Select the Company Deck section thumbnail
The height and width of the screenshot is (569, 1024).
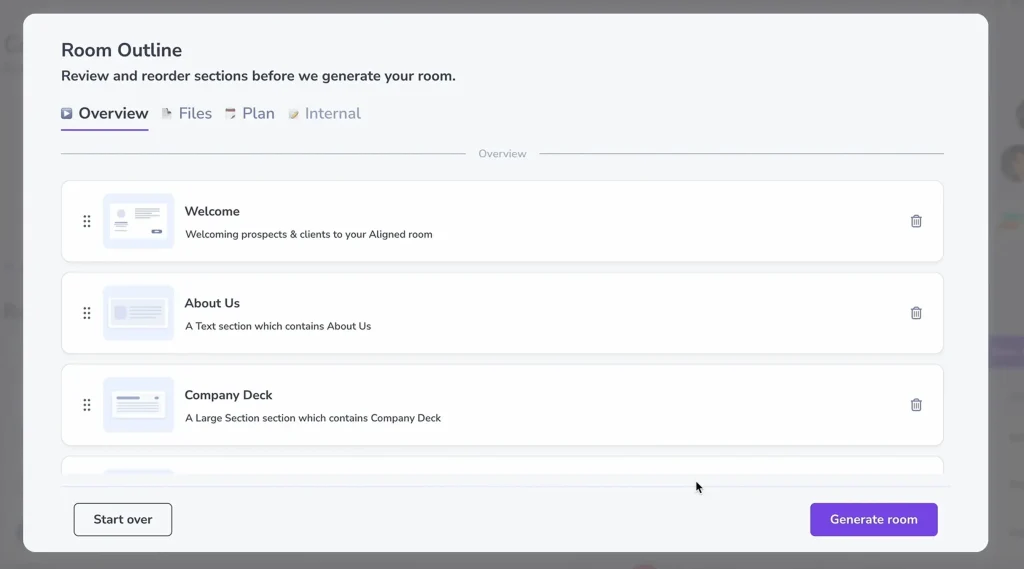click(138, 405)
